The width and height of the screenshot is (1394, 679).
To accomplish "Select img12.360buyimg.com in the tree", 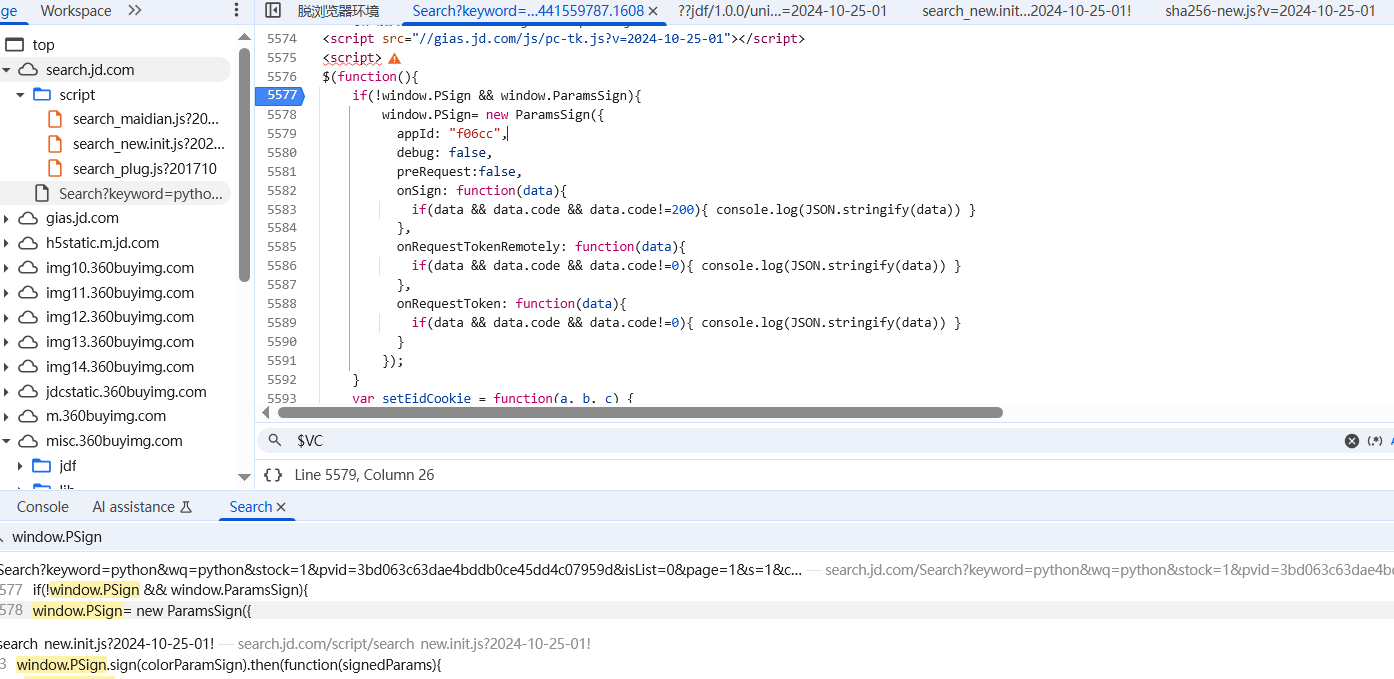I will click(x=120, y=317).
